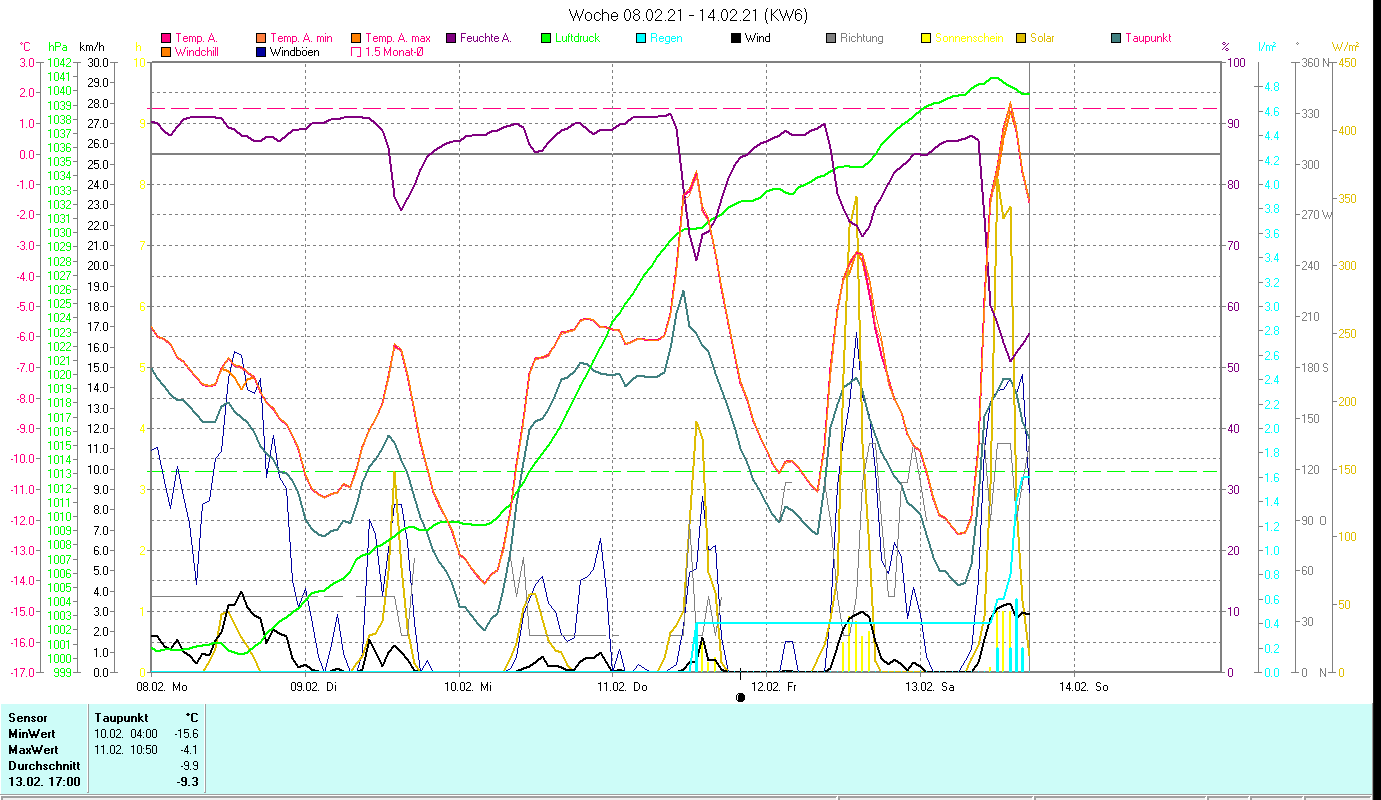This screenshot has width=1381, height=800.
Task: Select the Sonnenschein legend label
Action: tap(969, 38)
